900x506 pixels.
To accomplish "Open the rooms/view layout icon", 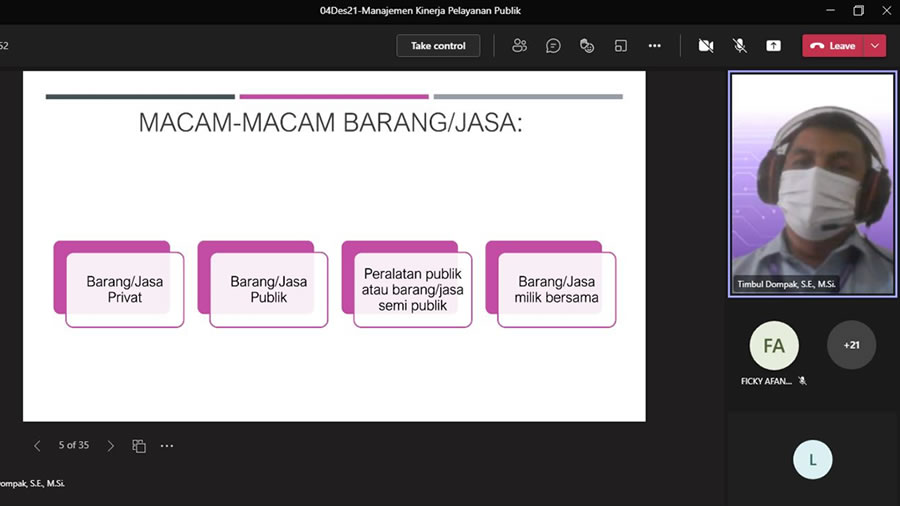I will 621,46.
